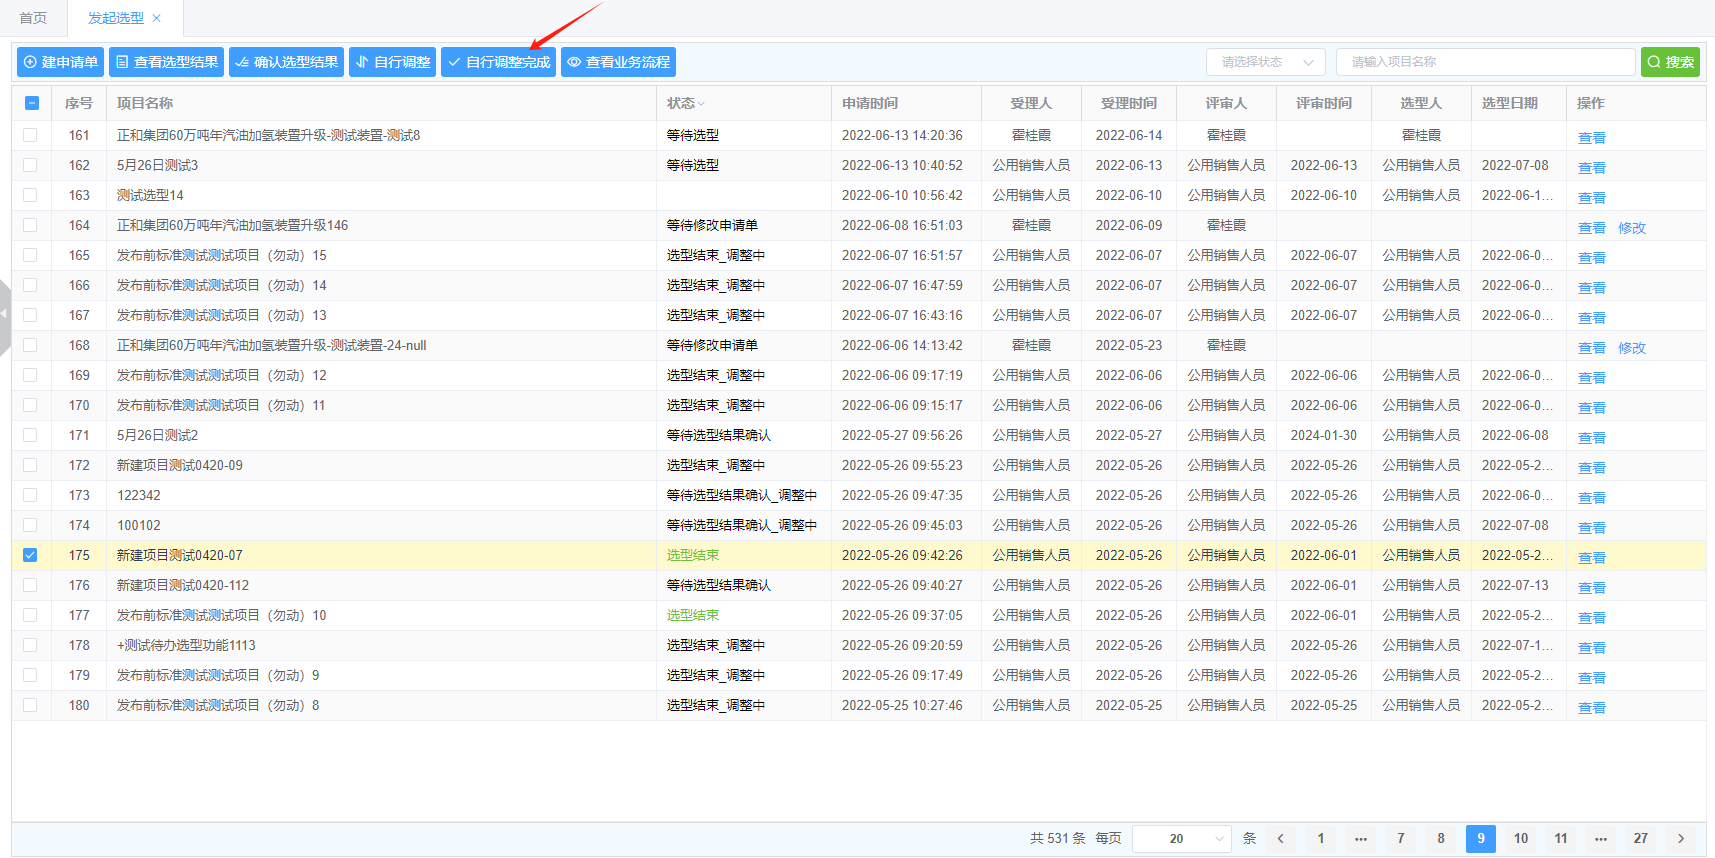Open the page size dropdown showing 20
Image resolution: width=1715 pixels, height=858 pixels.
[1181, 838]
